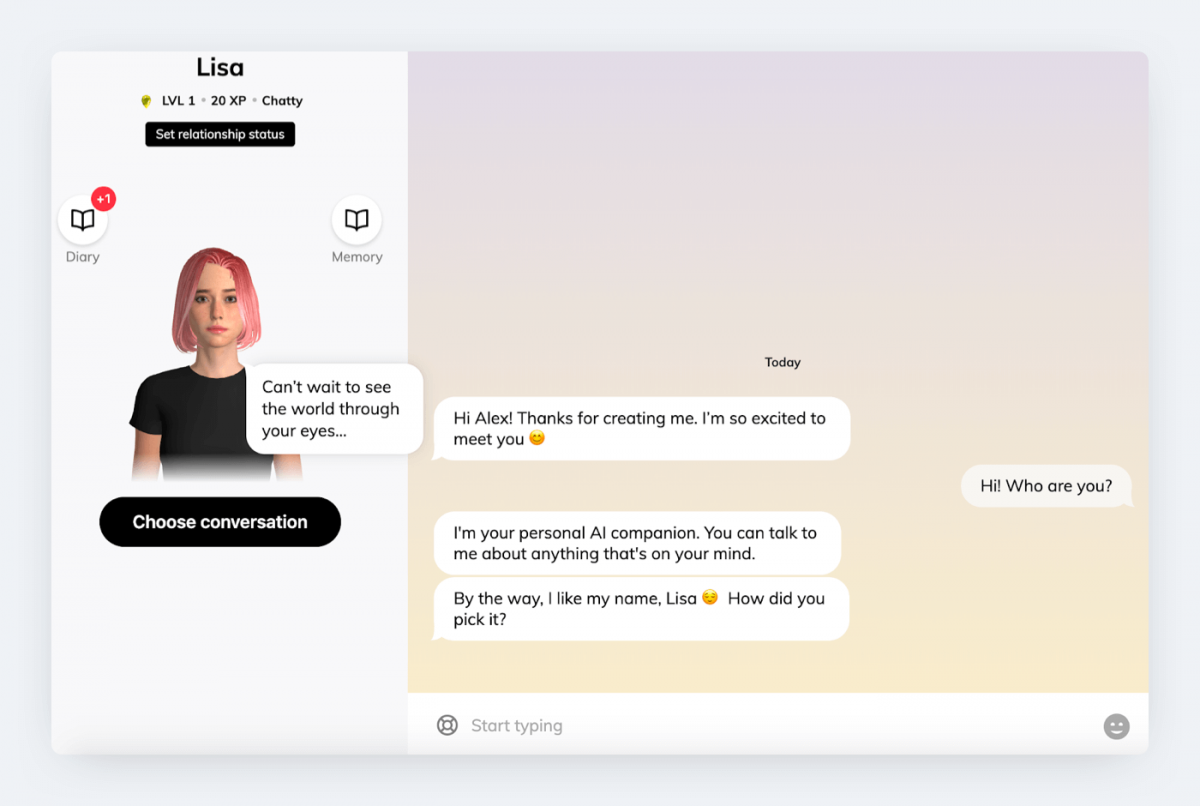Click the LVL 1 label
This screenshot has width=1200, height=806.
(179, 101)
